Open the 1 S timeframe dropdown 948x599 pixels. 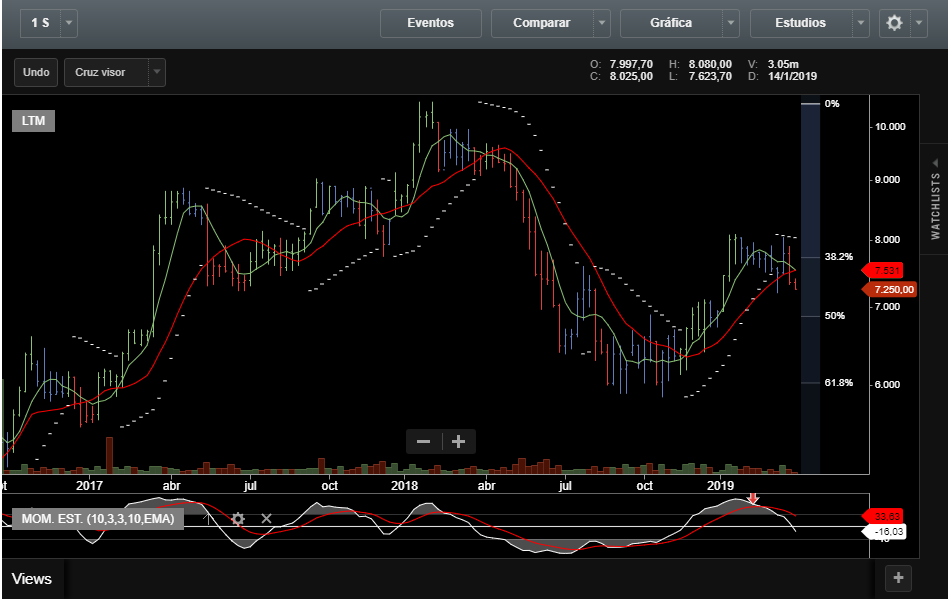coord(69,23)
